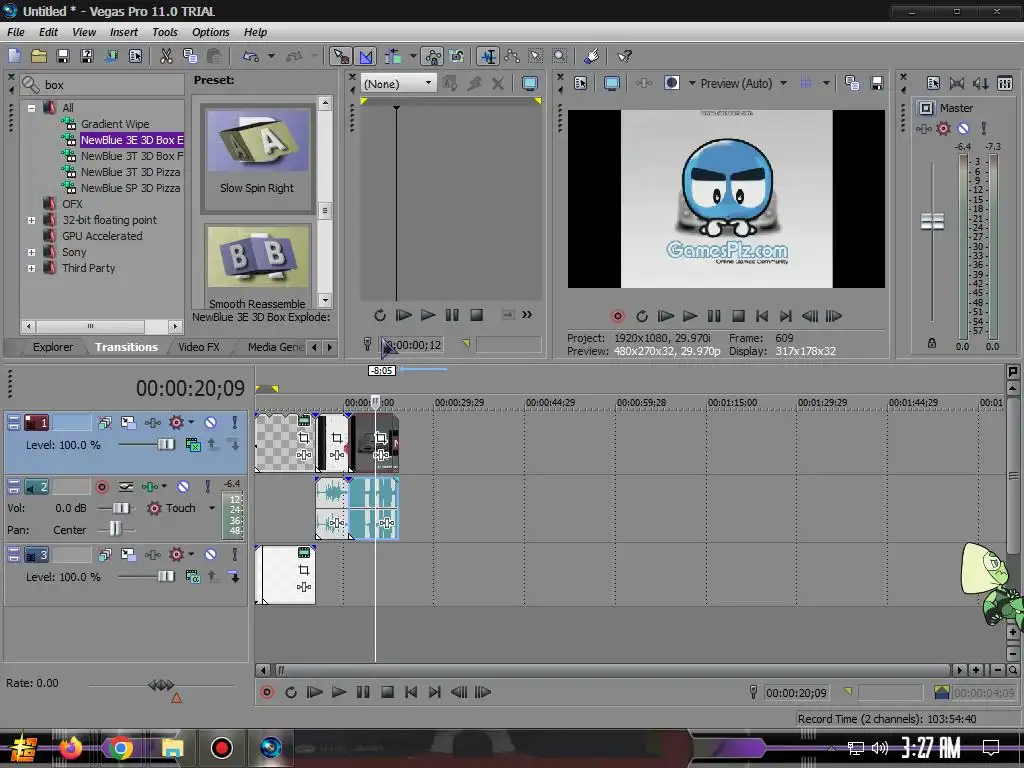Solo video track 1

tap(234, 423)
